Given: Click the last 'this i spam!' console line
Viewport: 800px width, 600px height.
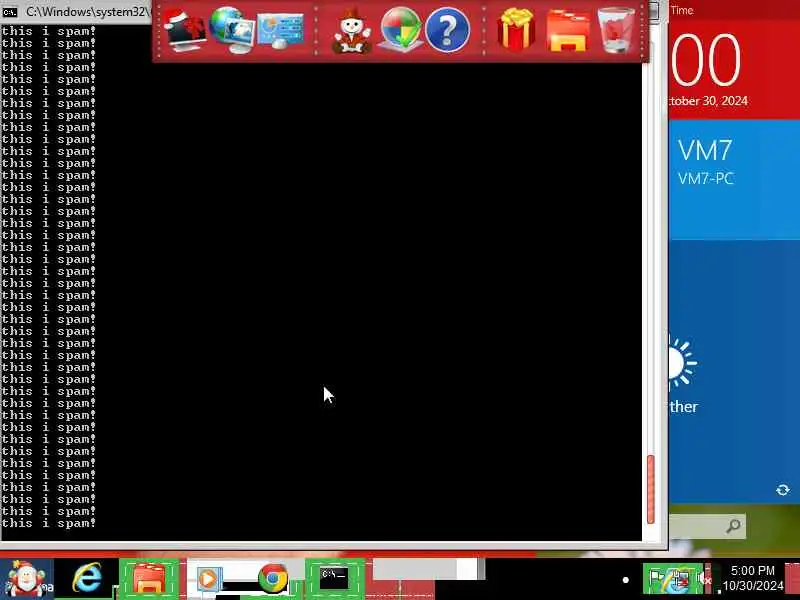Looking at the screenshot, I should coord(48,523).
